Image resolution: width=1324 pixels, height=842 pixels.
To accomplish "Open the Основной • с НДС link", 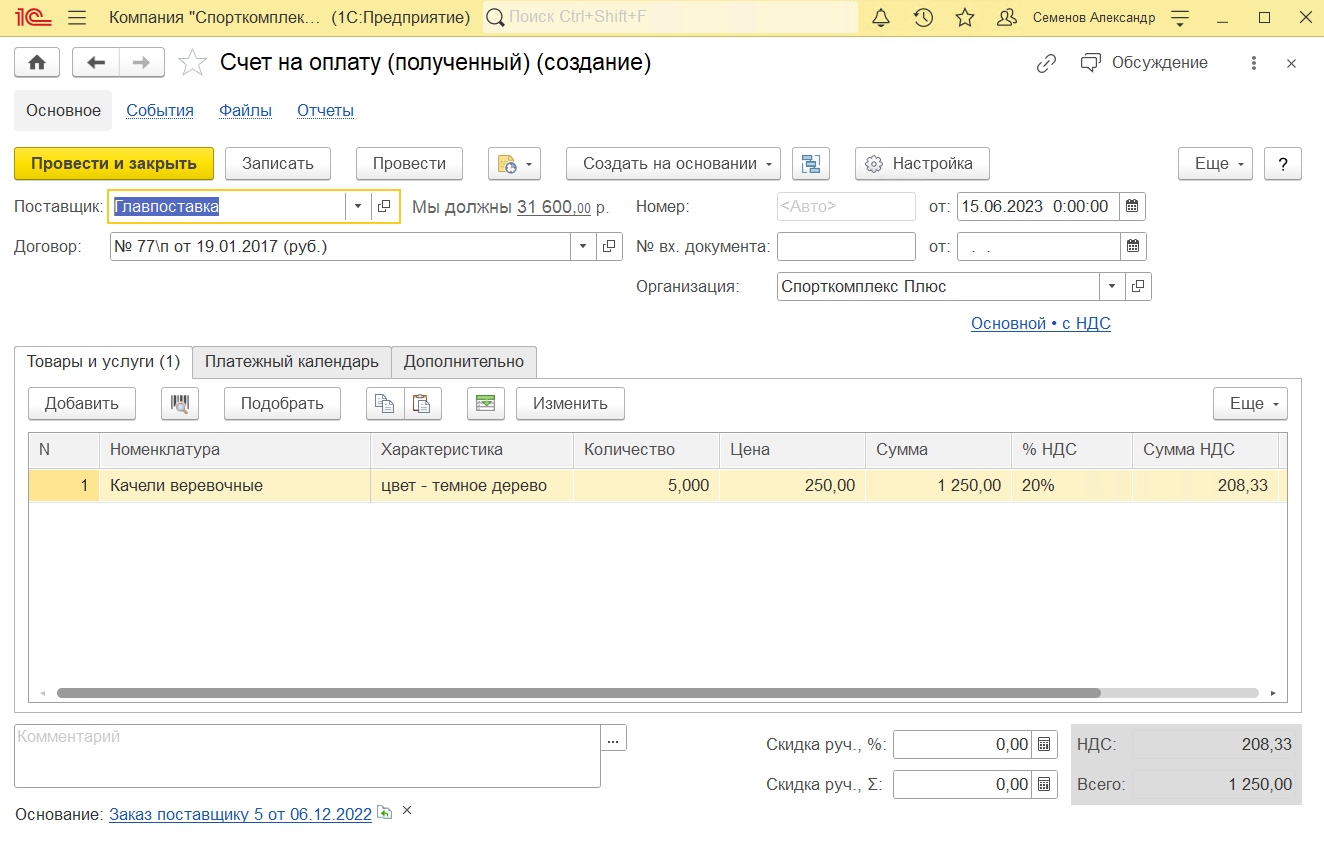I will pos(1041,324).
